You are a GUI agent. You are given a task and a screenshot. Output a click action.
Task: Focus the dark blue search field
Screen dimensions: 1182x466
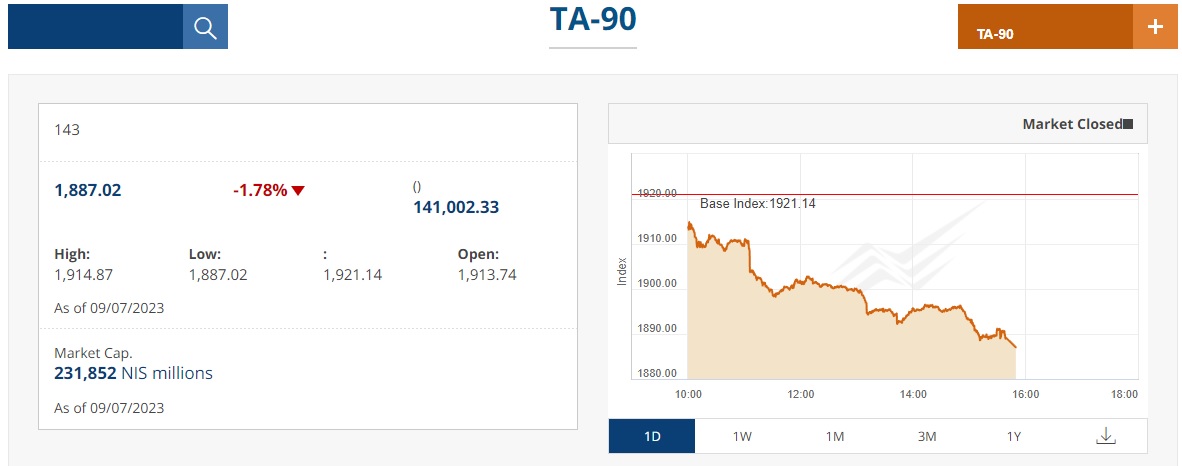click(x=95, y=27)
